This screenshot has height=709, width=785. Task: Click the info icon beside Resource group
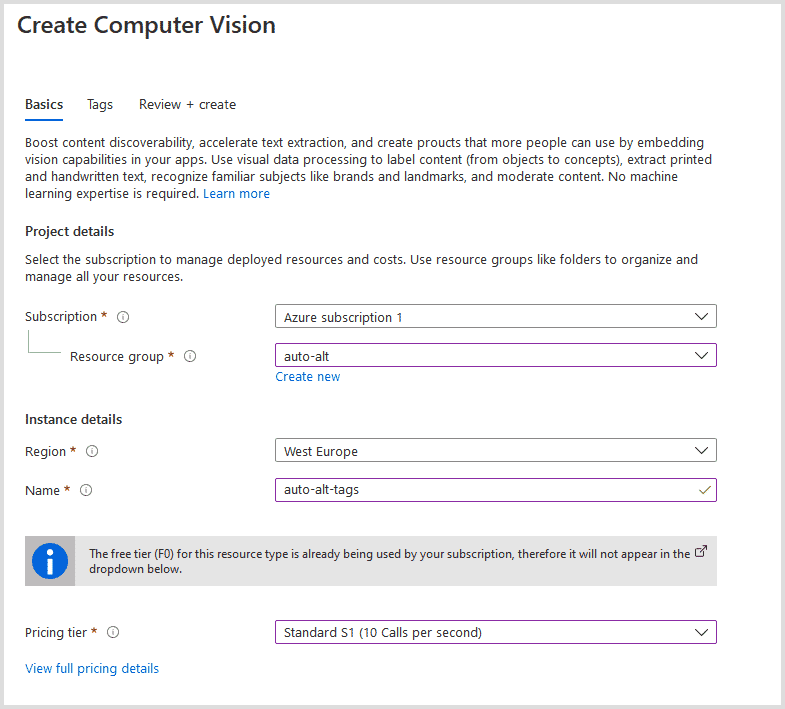(190, 356)
